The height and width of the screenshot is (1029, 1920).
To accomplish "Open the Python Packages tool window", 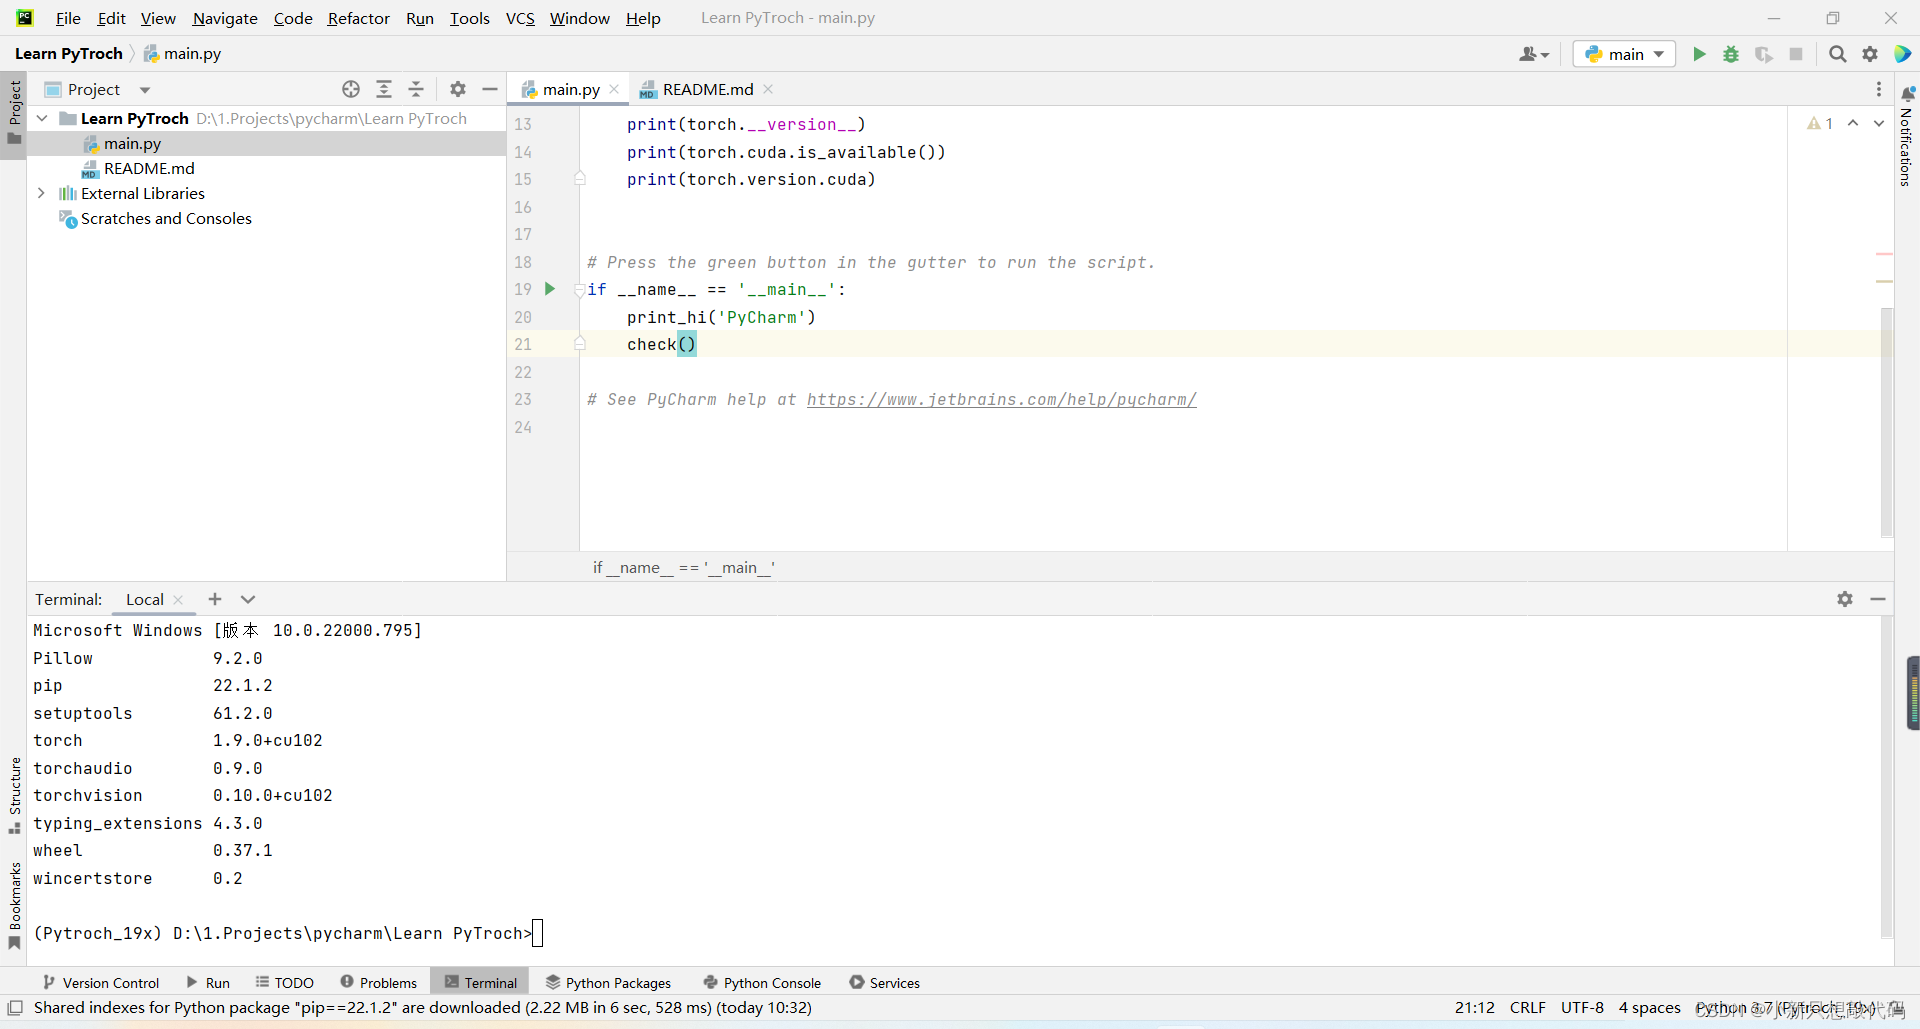I will (x=608, y=983).
